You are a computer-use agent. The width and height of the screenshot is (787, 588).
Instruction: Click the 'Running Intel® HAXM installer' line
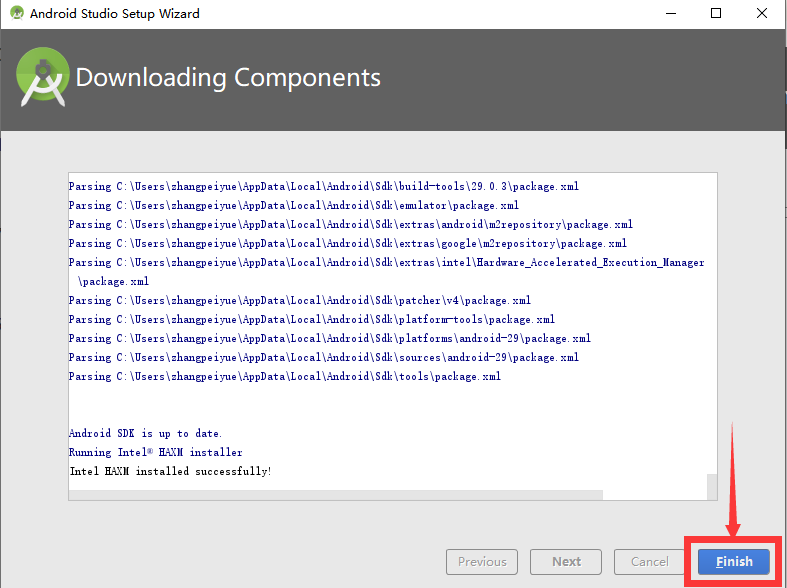point(156,452)
